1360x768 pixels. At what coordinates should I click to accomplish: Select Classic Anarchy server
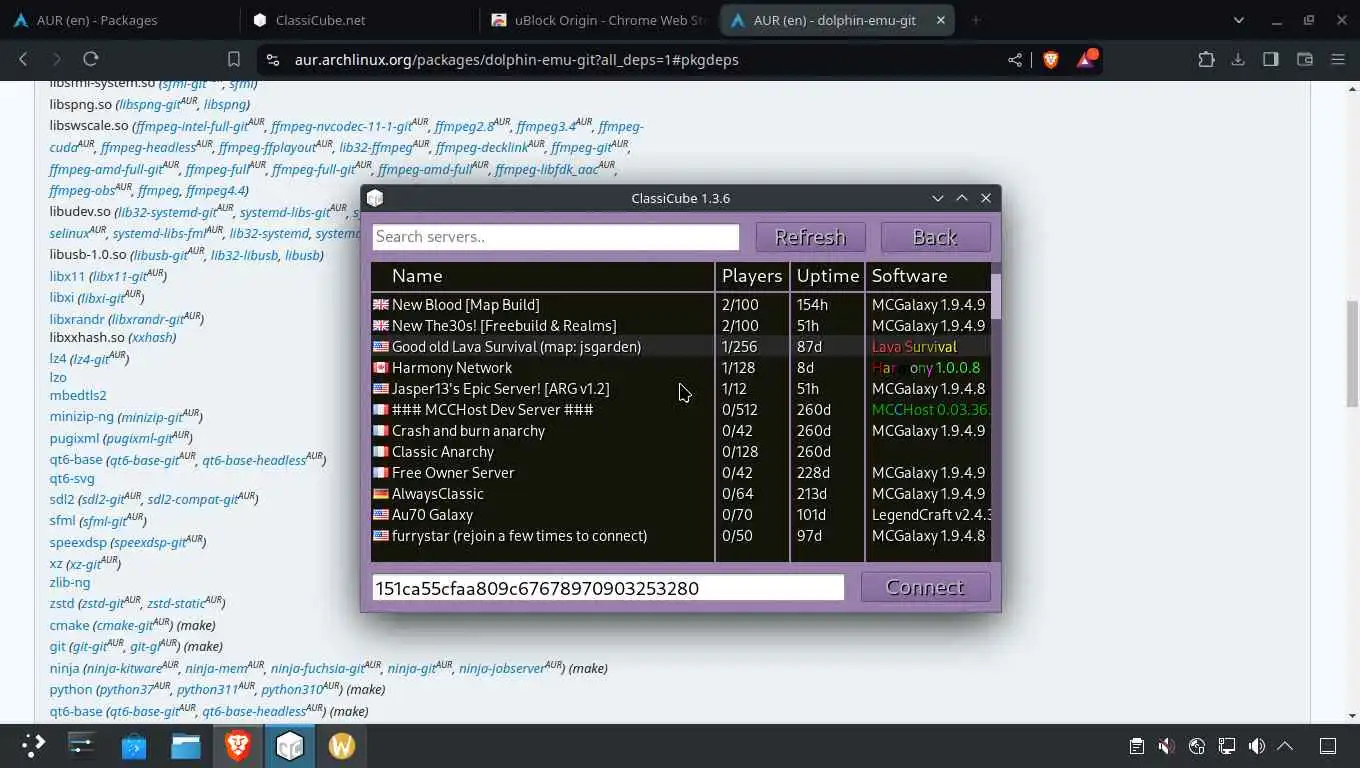[x=680, y=451]
